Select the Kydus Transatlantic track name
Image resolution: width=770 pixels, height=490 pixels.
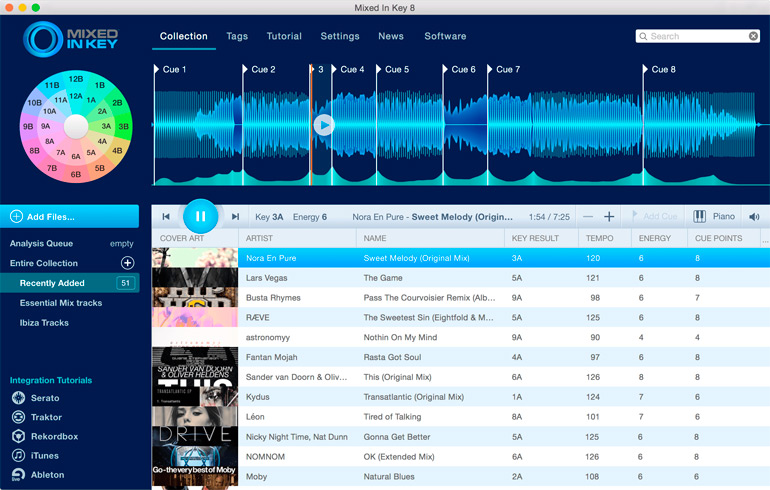[x=413, y=397]
